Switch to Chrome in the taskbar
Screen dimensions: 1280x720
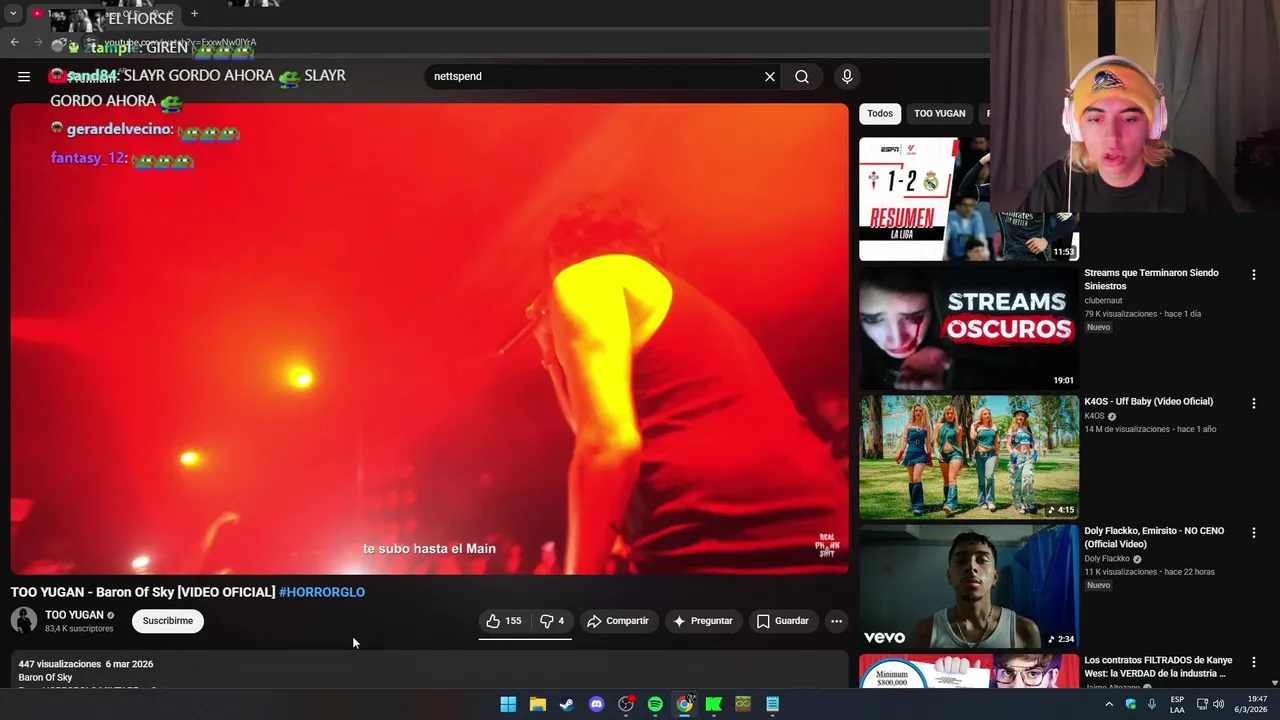click(x=684, y=704)
